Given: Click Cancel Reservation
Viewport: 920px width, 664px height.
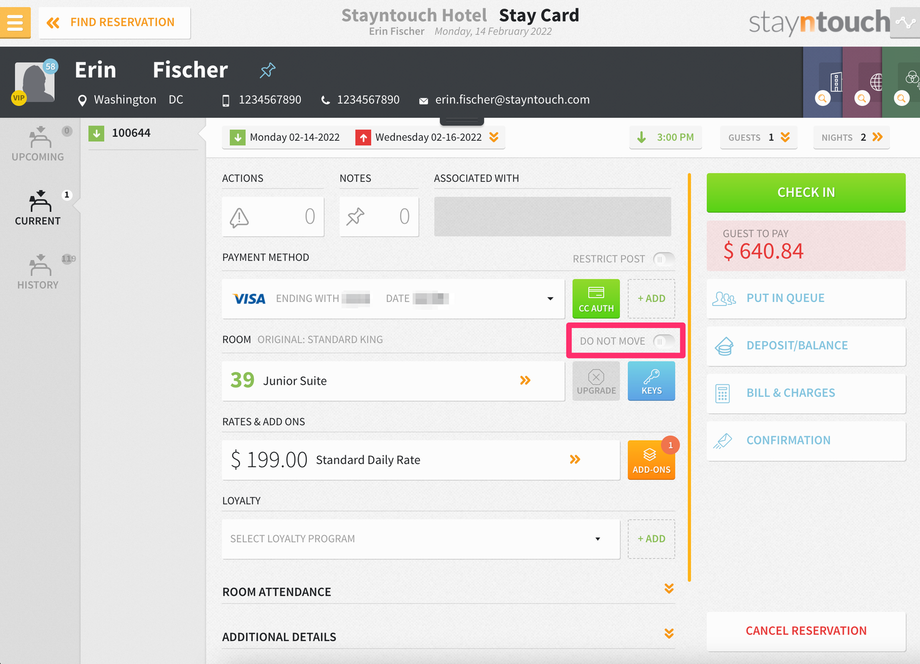Looking at the screenshot, I should pyautogui.click(x=806, y=631).
